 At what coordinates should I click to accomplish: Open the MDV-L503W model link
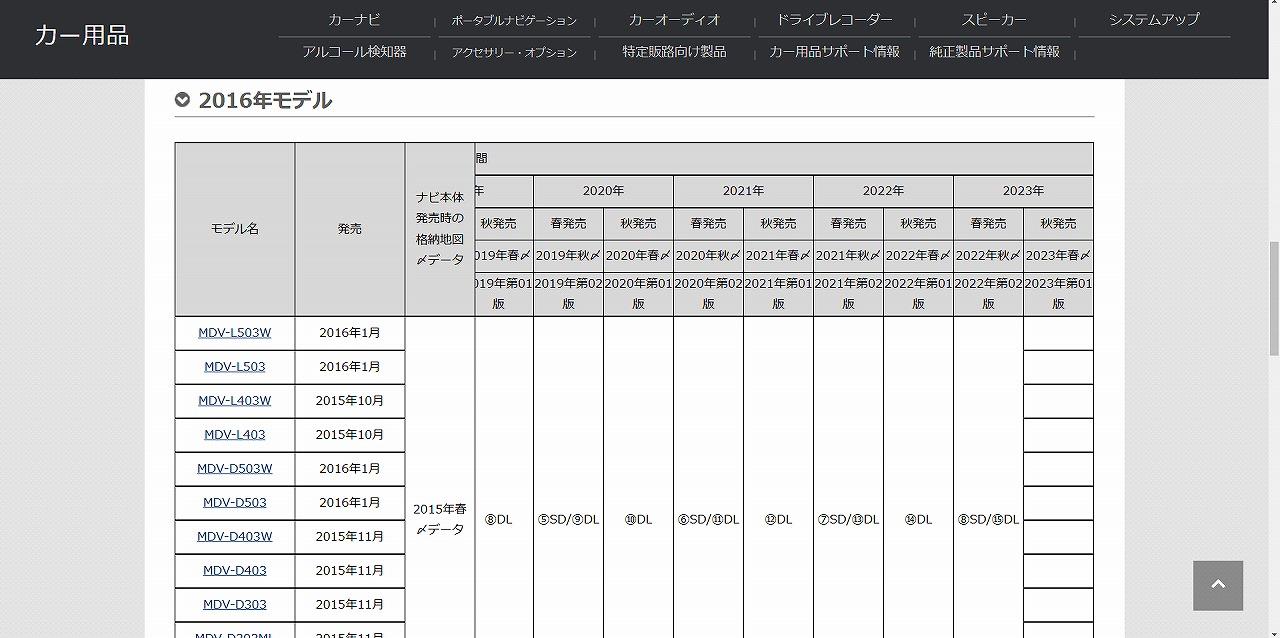235,333
